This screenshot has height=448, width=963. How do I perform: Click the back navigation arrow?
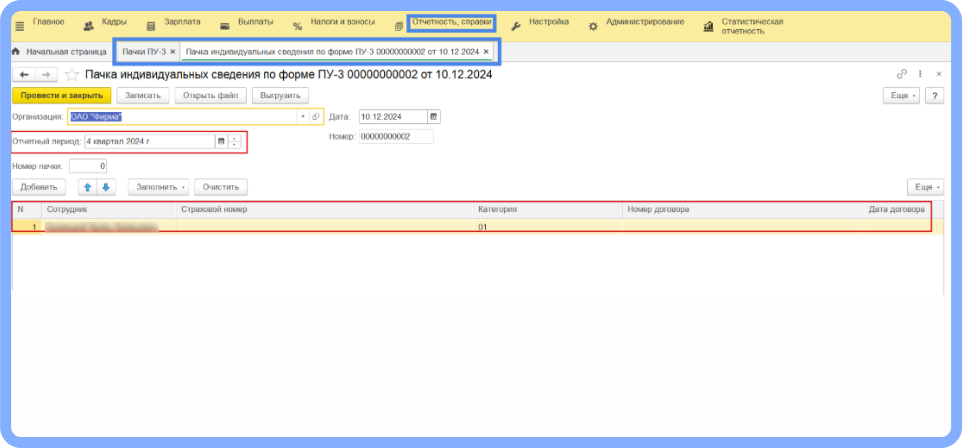click(24, 75)
